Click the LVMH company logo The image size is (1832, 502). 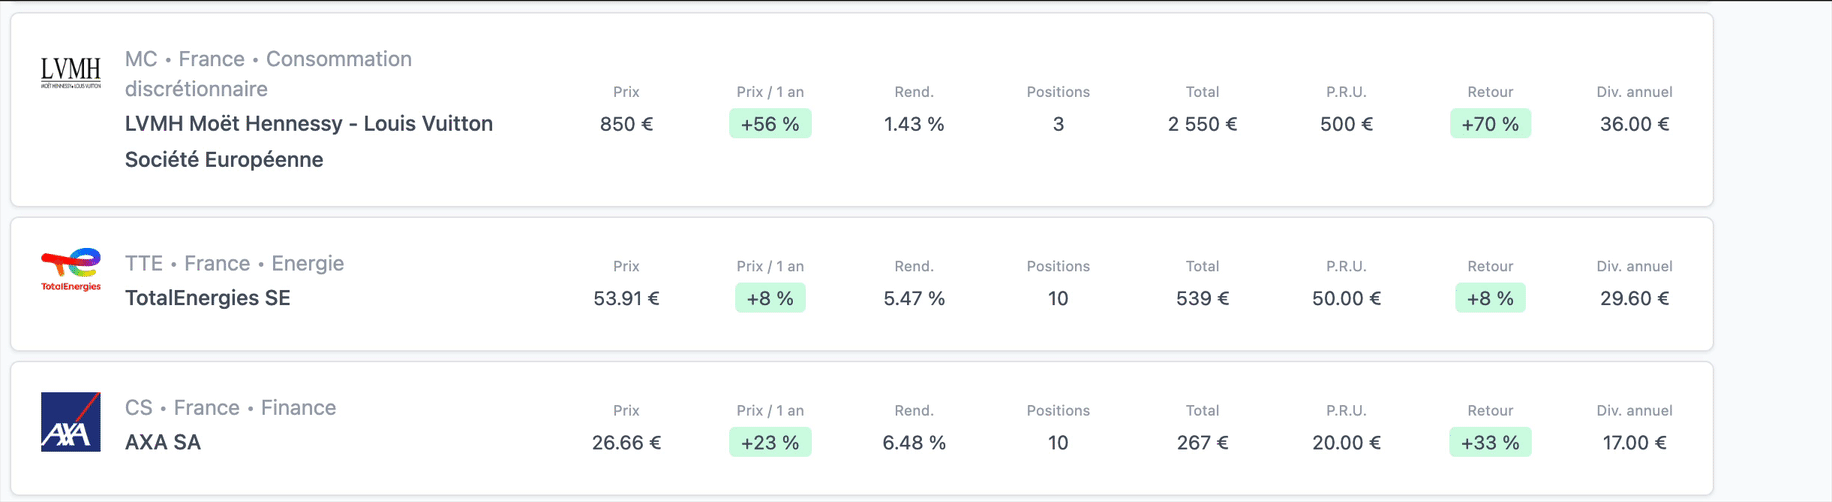tap(70, 72)
